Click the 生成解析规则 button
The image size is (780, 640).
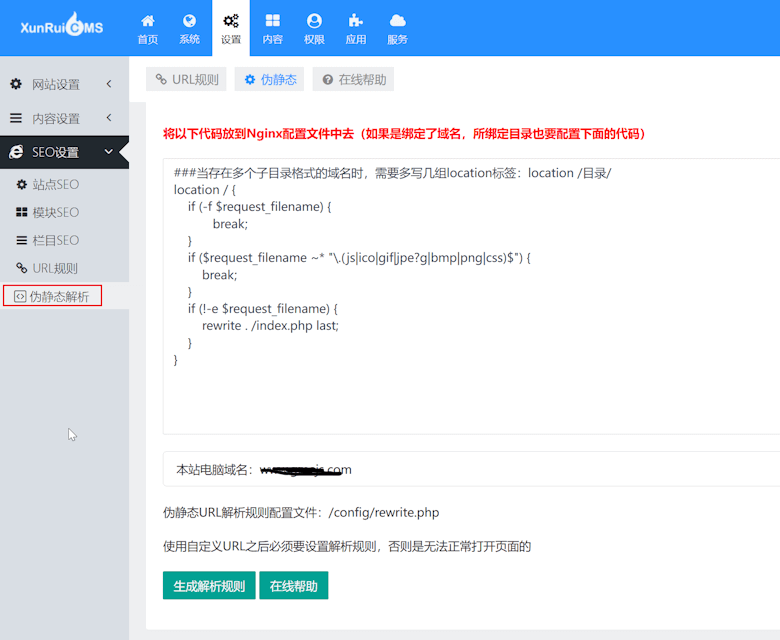(209, 586)
